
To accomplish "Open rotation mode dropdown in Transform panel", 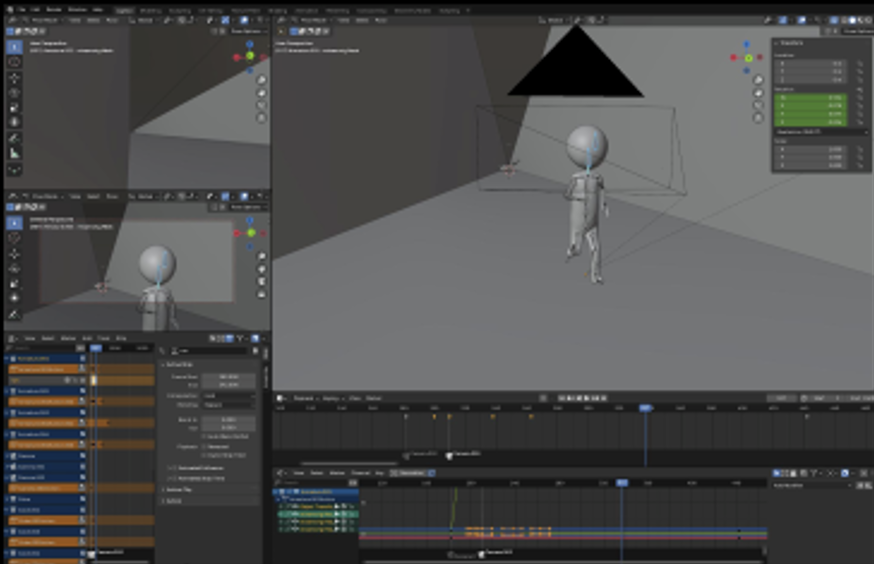I will [x=822, y=132].
